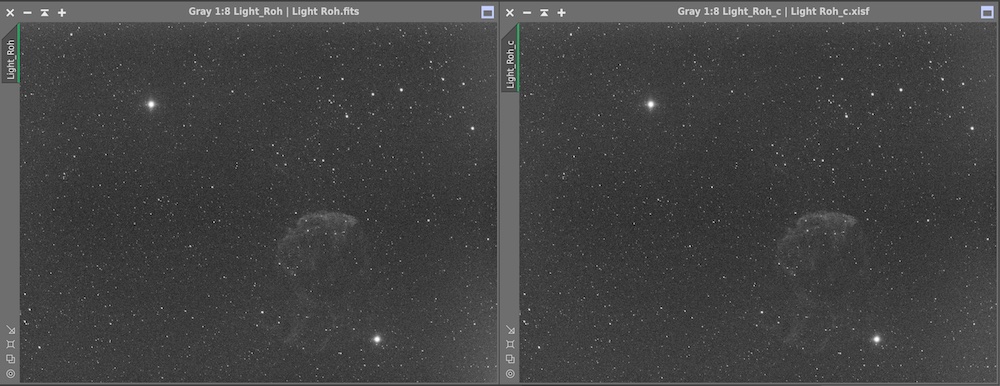Click the overlapping squares icon in Light_Roh_c window
Image resolution: width=1000 pixels, height=386 pixels.
pos(510,359)
